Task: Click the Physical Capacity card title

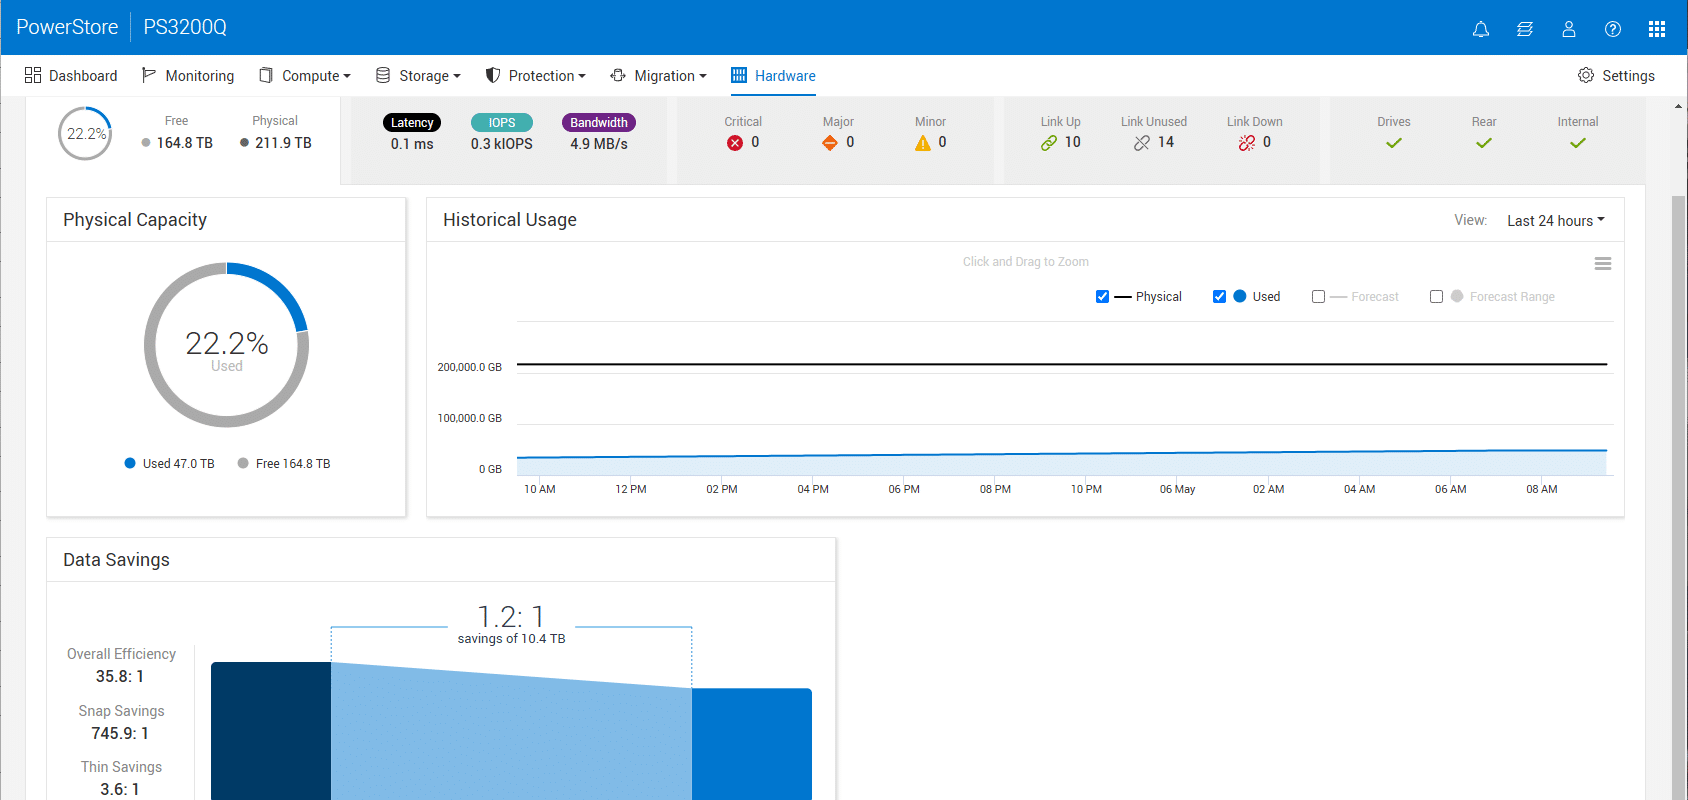Action: [135, 220]
